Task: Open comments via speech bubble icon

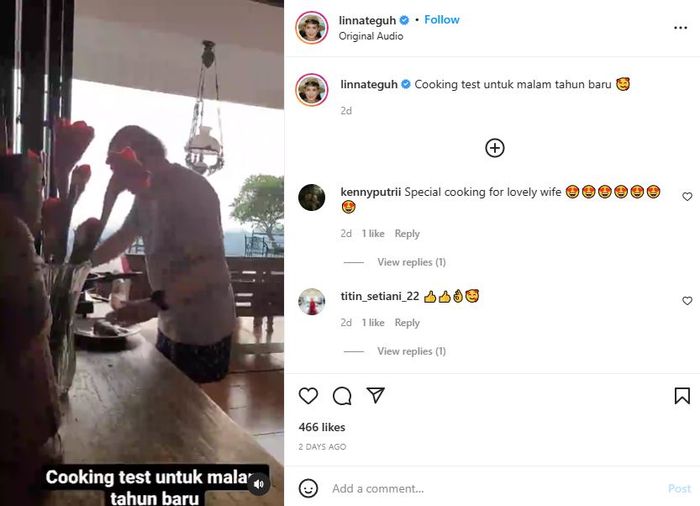Action: click(x=342, y=396)
